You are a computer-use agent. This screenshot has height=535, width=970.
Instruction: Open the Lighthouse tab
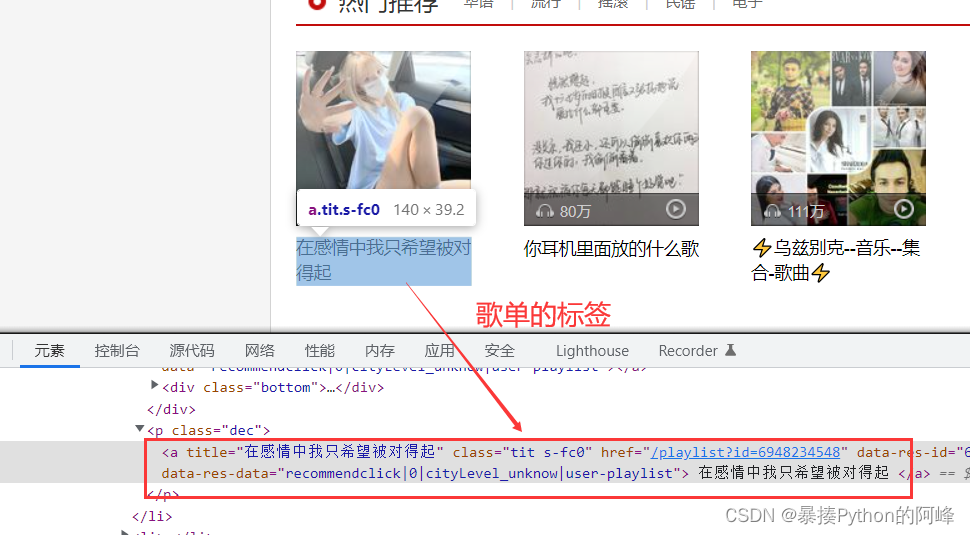(592, 351)
